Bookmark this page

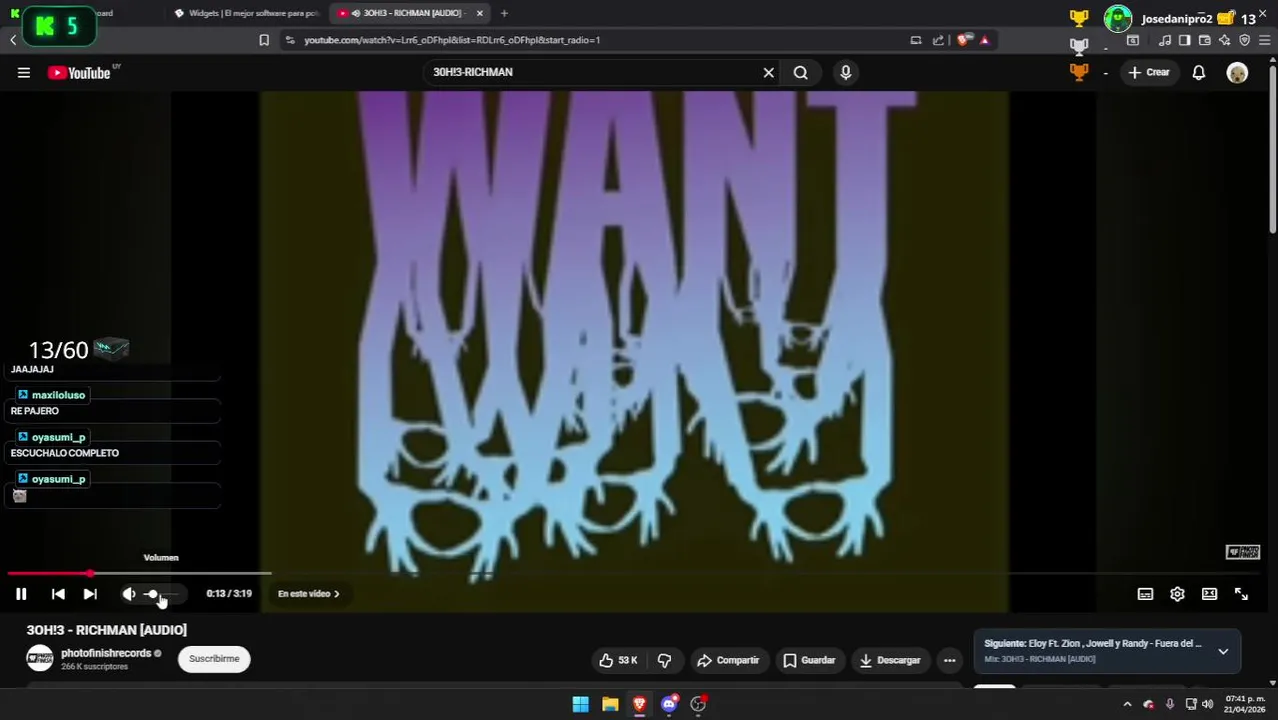(x=264, y=40)
